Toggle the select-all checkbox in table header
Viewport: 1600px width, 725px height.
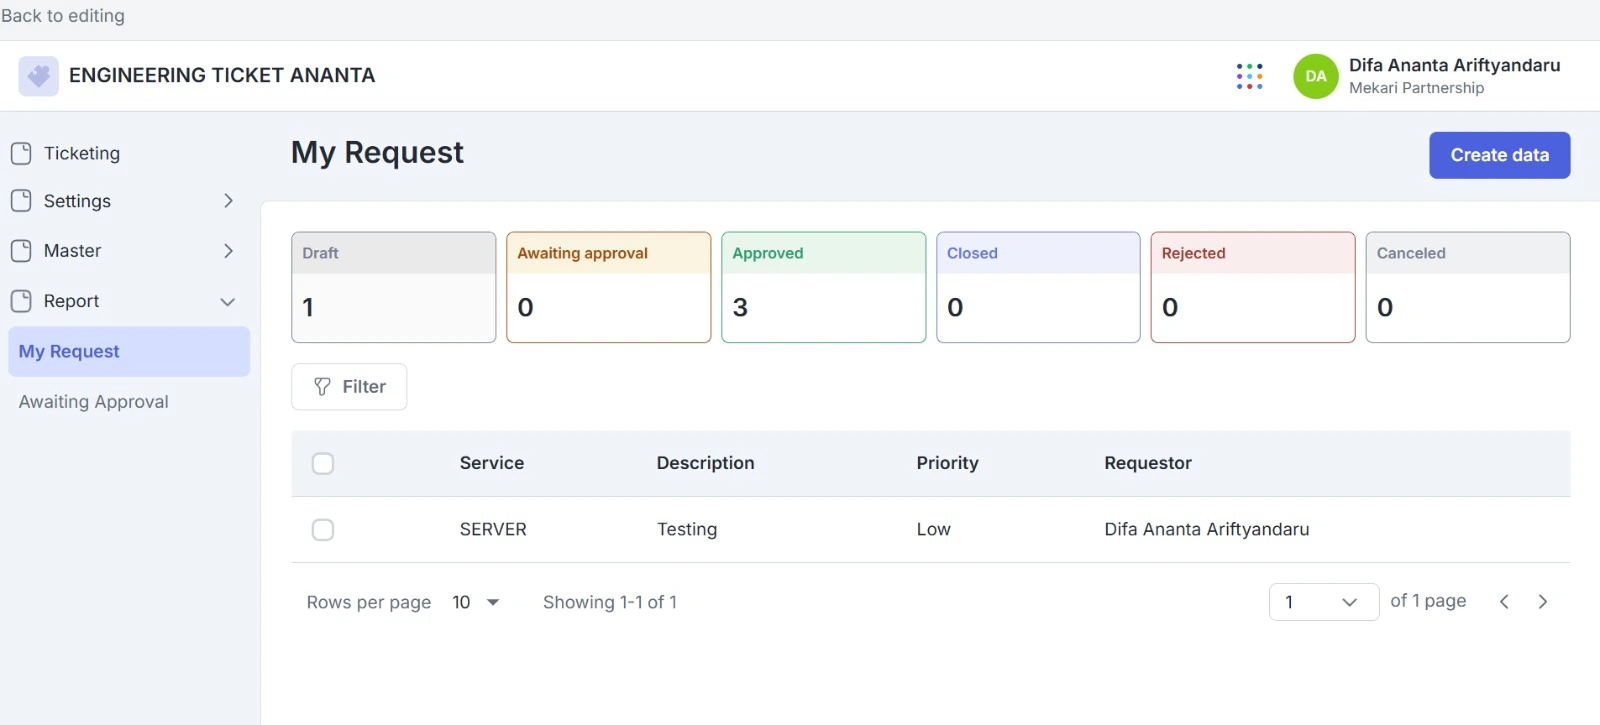pos(323,464)
